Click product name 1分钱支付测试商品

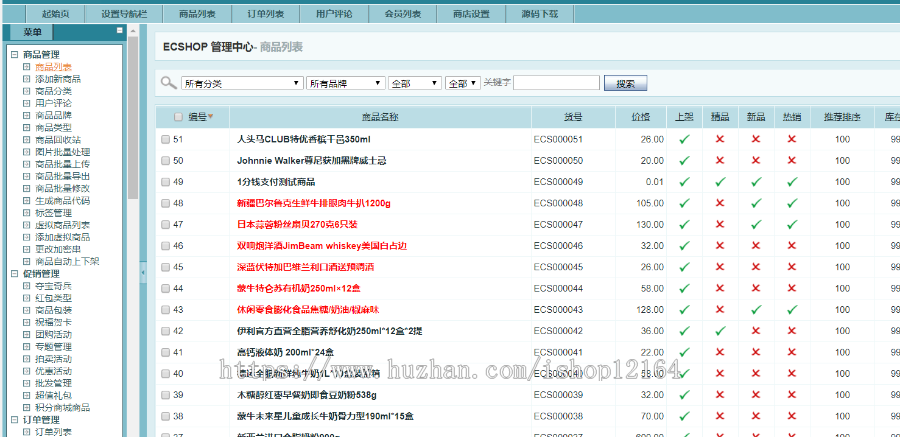pyautogui.click(x=276, y=182)
